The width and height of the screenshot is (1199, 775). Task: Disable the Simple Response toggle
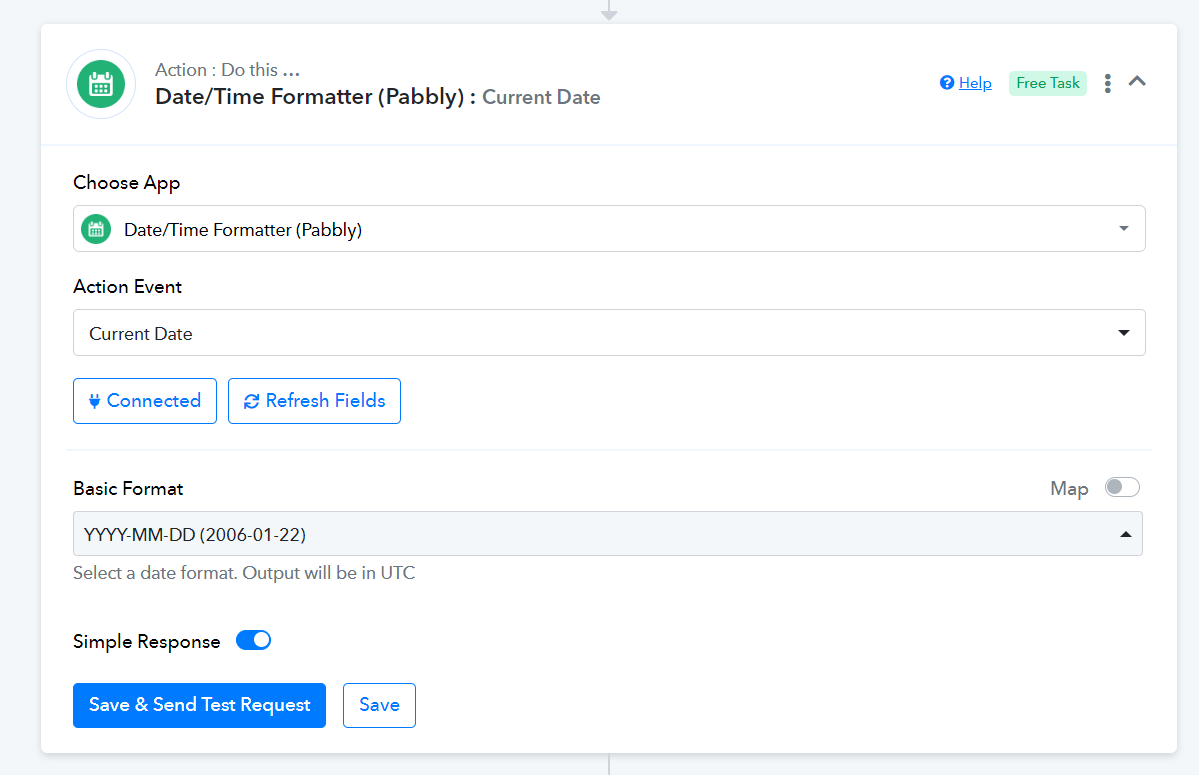coord(253,640)
